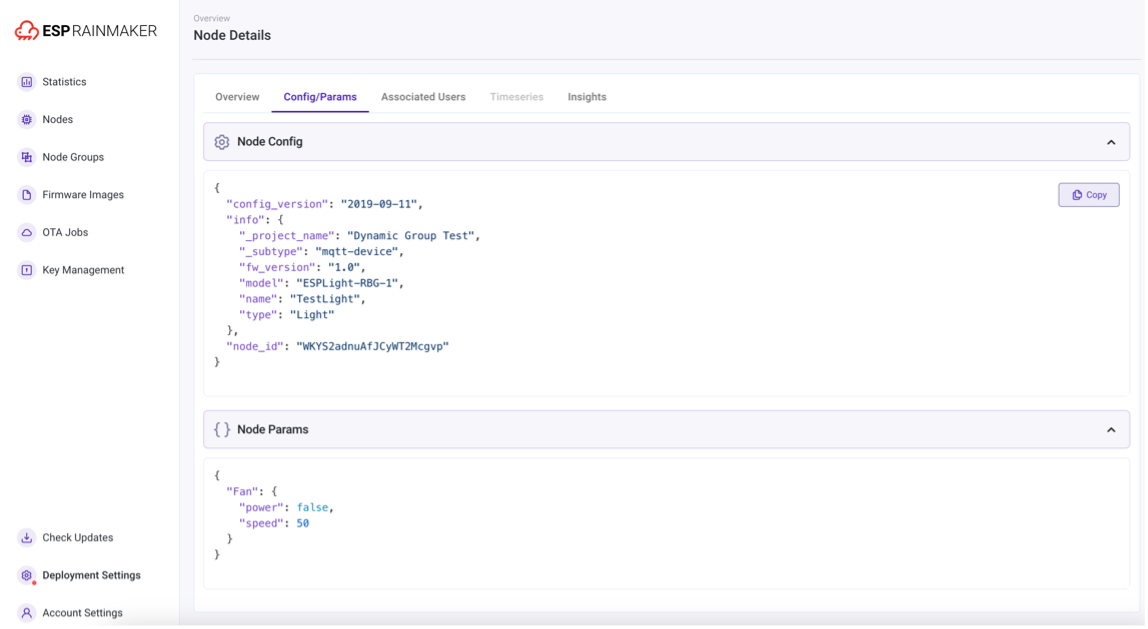Viewport: 1148px width, 629px height.
Task: Go to the Nodes page
Action: [x=57, y=119]
